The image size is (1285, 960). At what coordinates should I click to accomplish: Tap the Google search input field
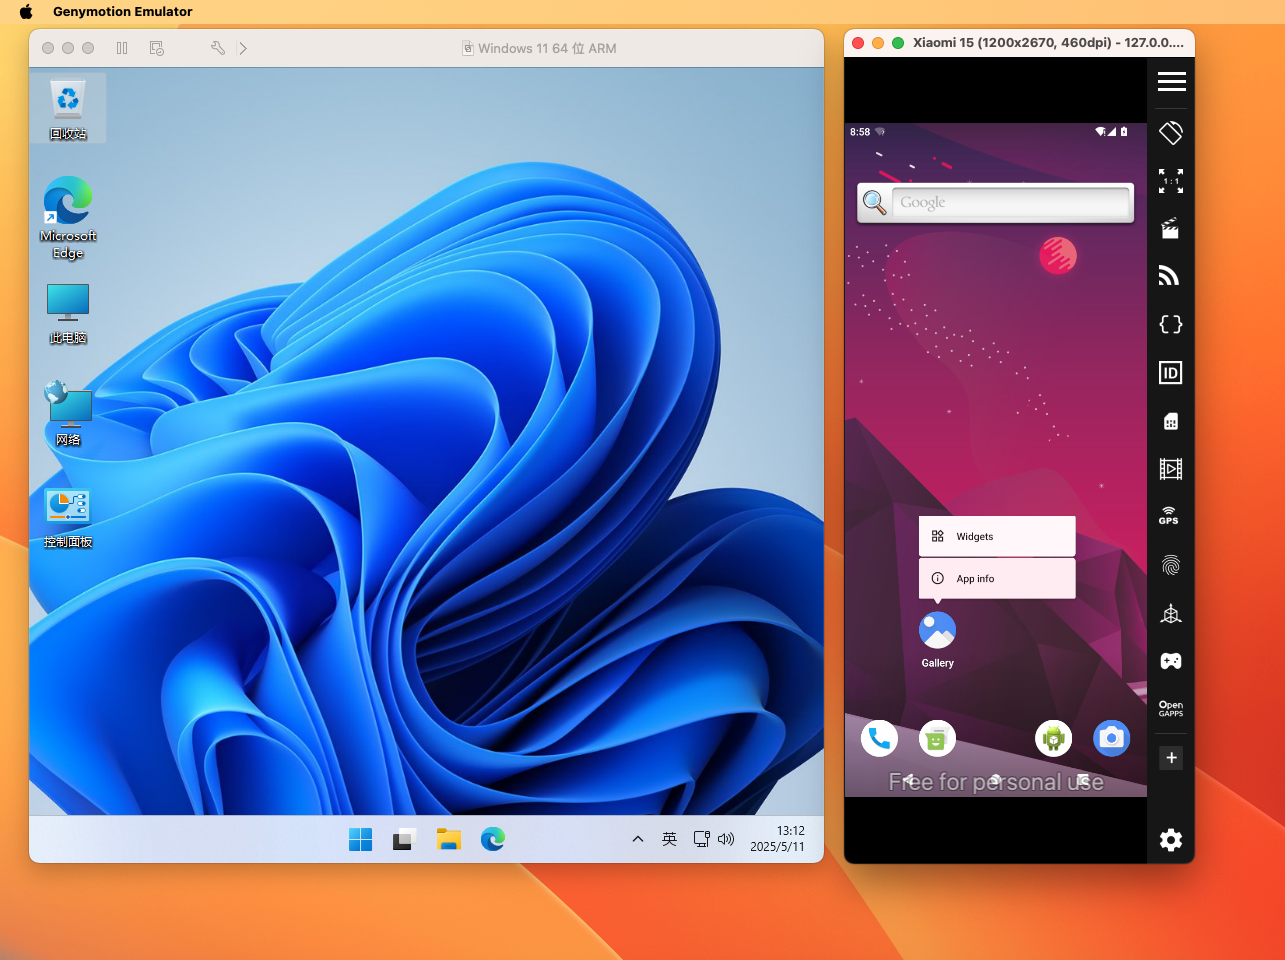pos(1010,203)
